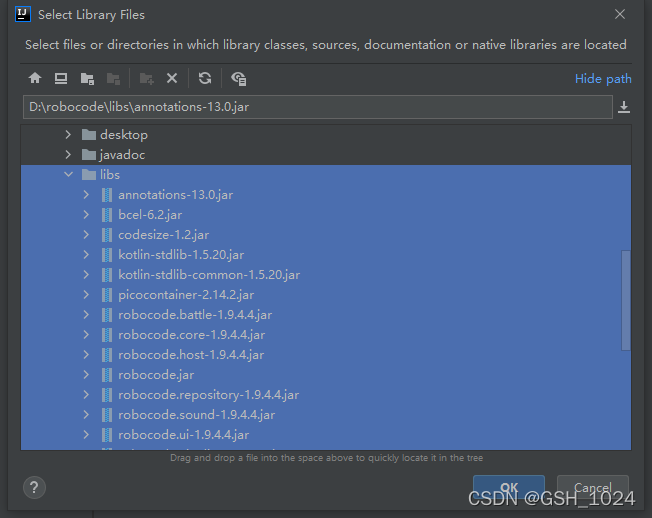Viewport: 652px width, 518px height.
Task: Click the Hide path link
Action: 603,79
